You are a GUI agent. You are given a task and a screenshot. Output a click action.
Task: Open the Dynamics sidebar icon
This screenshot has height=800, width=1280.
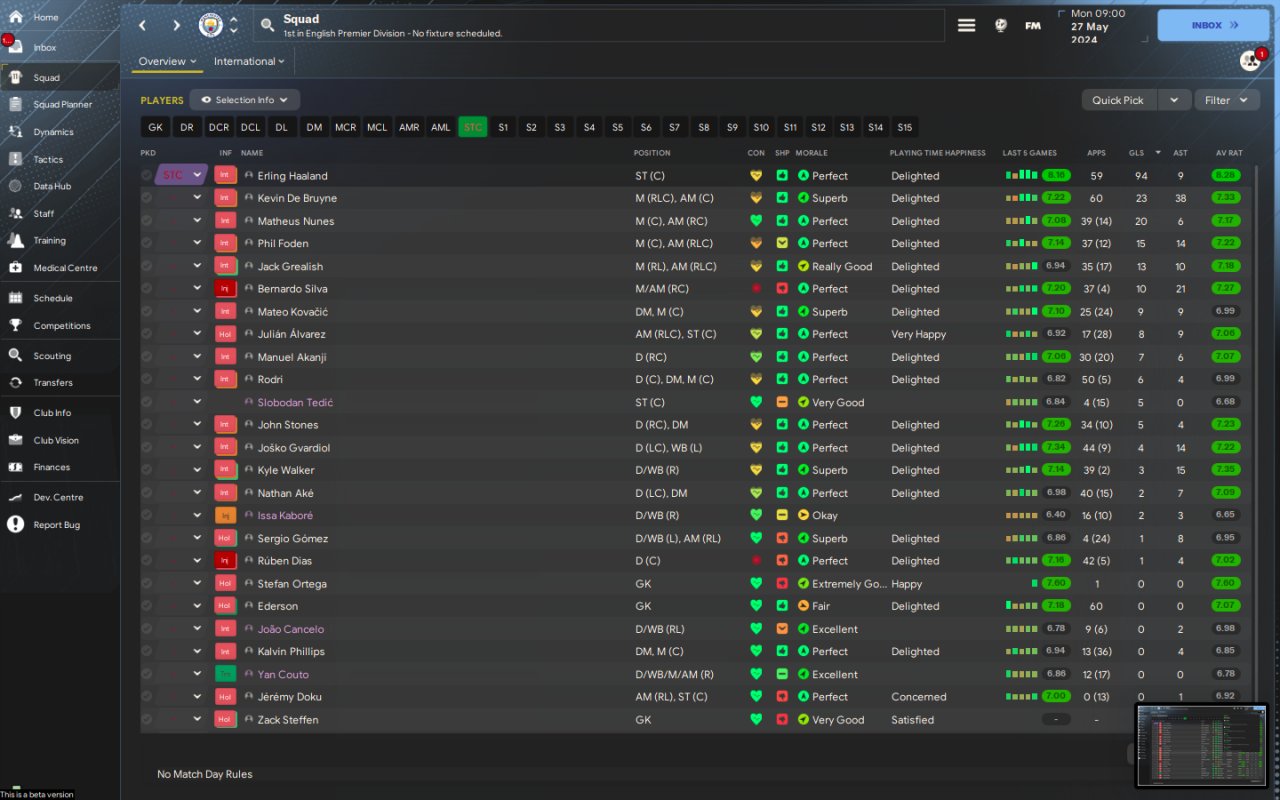coord(15,132)
